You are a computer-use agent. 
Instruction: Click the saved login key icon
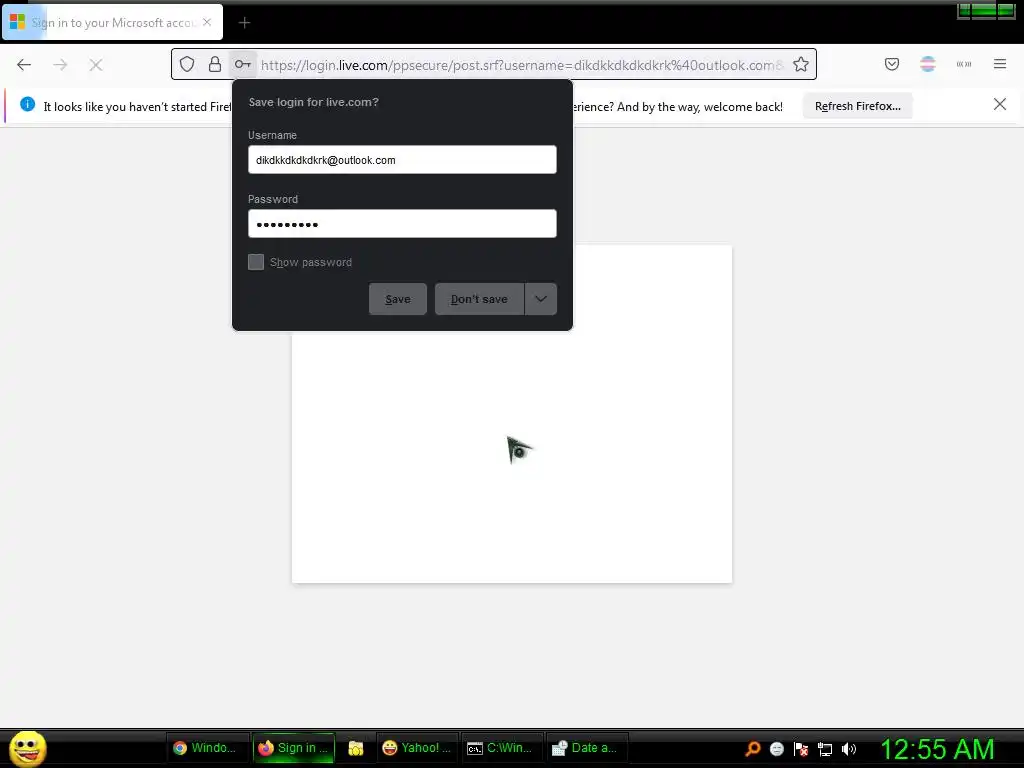pos(242,64)
